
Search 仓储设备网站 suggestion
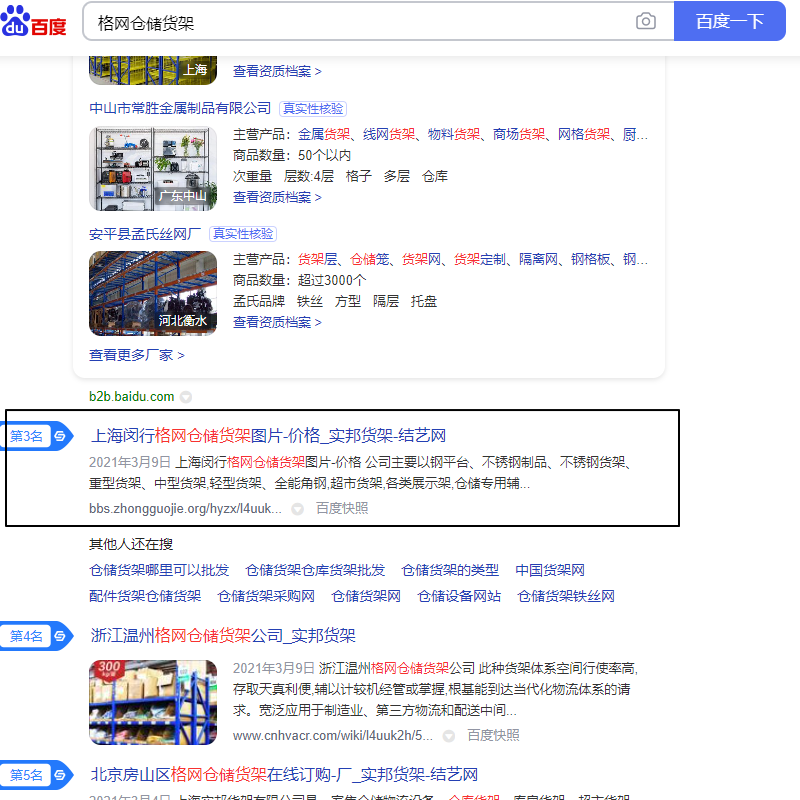[x=459, y=596]
